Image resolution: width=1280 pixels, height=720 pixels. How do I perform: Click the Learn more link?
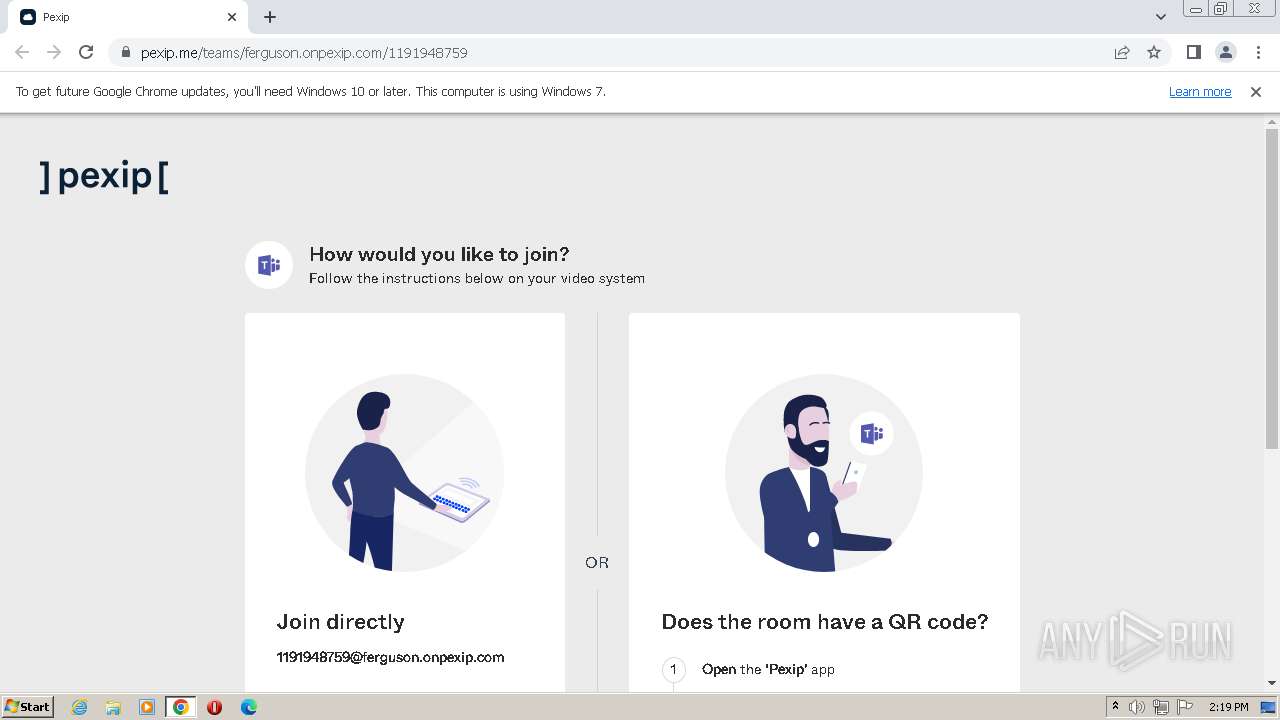[x=1200, y=92]
